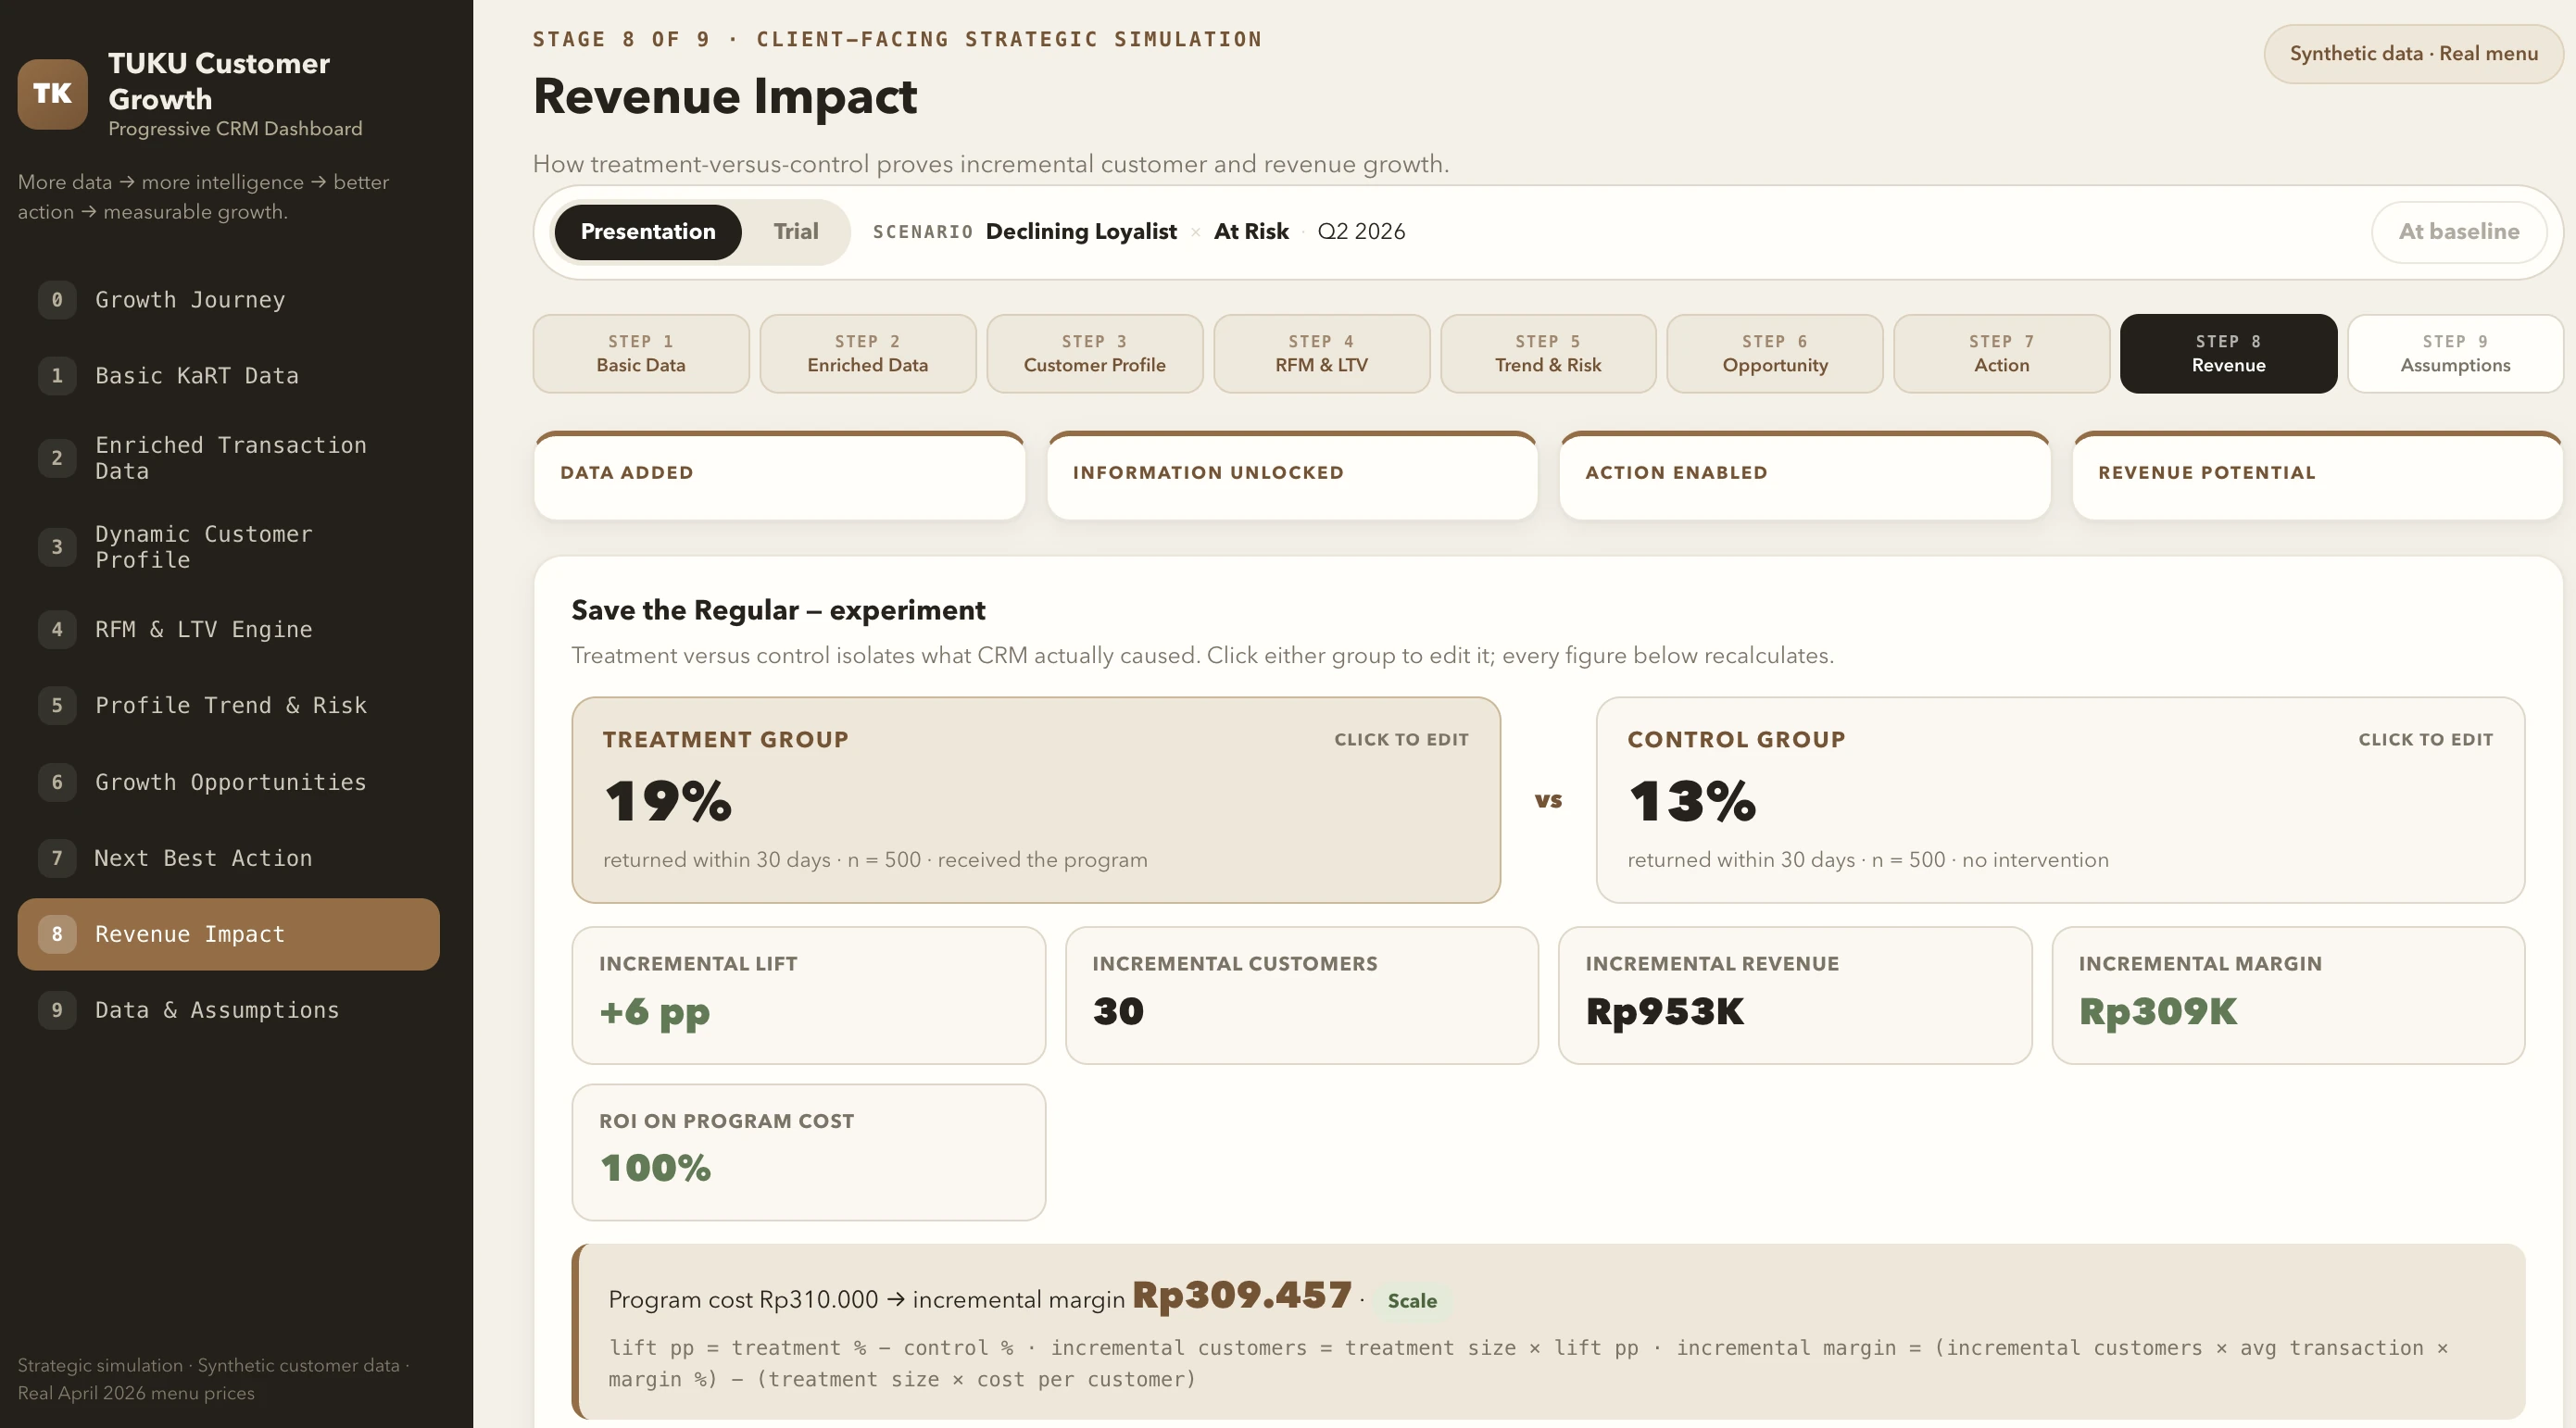Expand the Action Enabled card

coord(1805,476)
